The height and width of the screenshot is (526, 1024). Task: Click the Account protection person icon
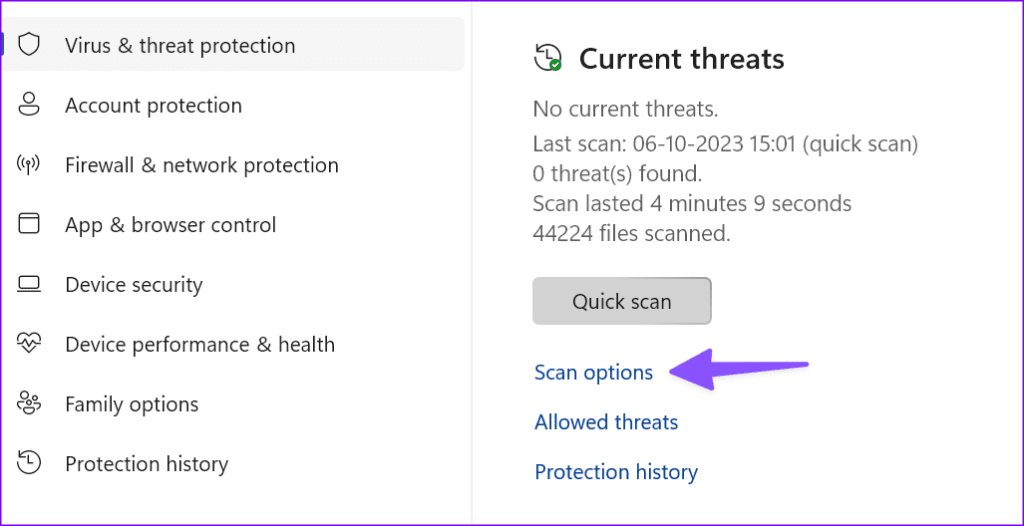[x=29, y=105]
